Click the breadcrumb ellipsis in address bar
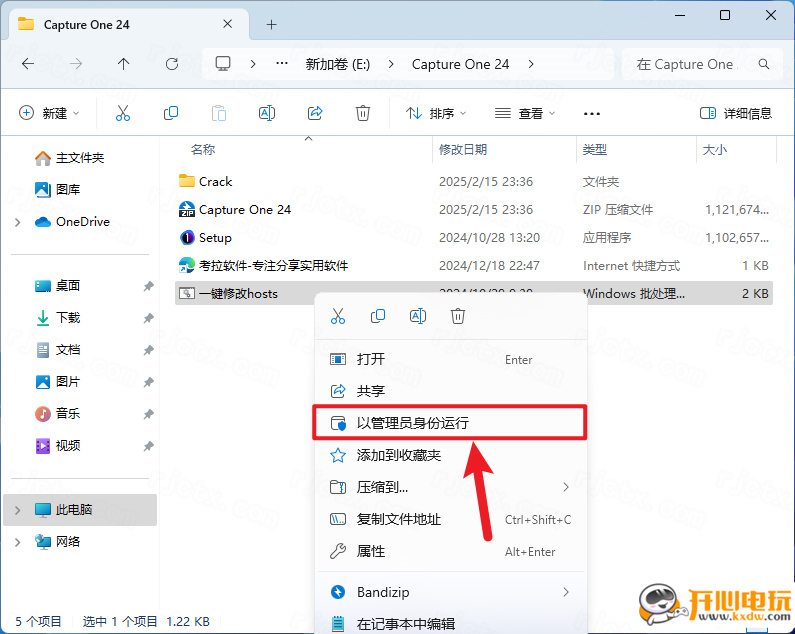 282,64
